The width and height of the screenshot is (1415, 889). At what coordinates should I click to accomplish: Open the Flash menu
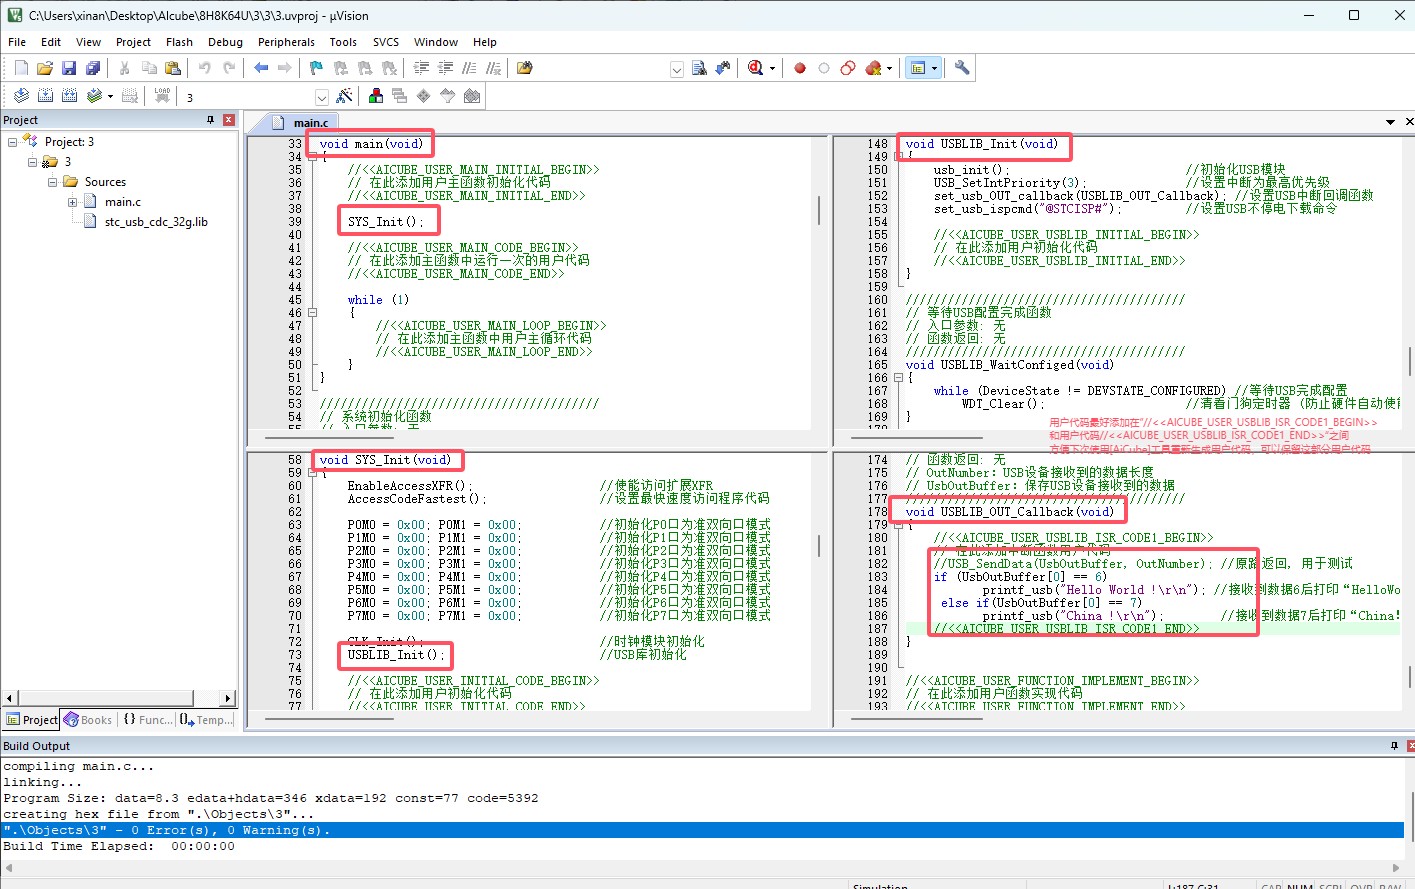click(x=179, y=42)
